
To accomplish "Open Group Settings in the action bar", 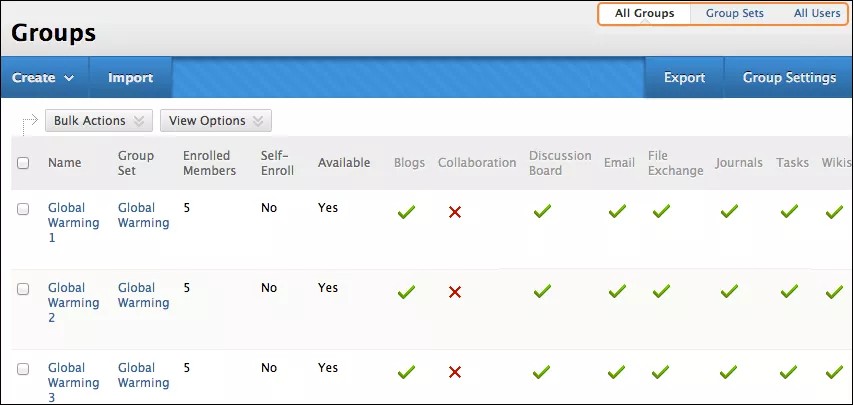I will tap(789, 78).
